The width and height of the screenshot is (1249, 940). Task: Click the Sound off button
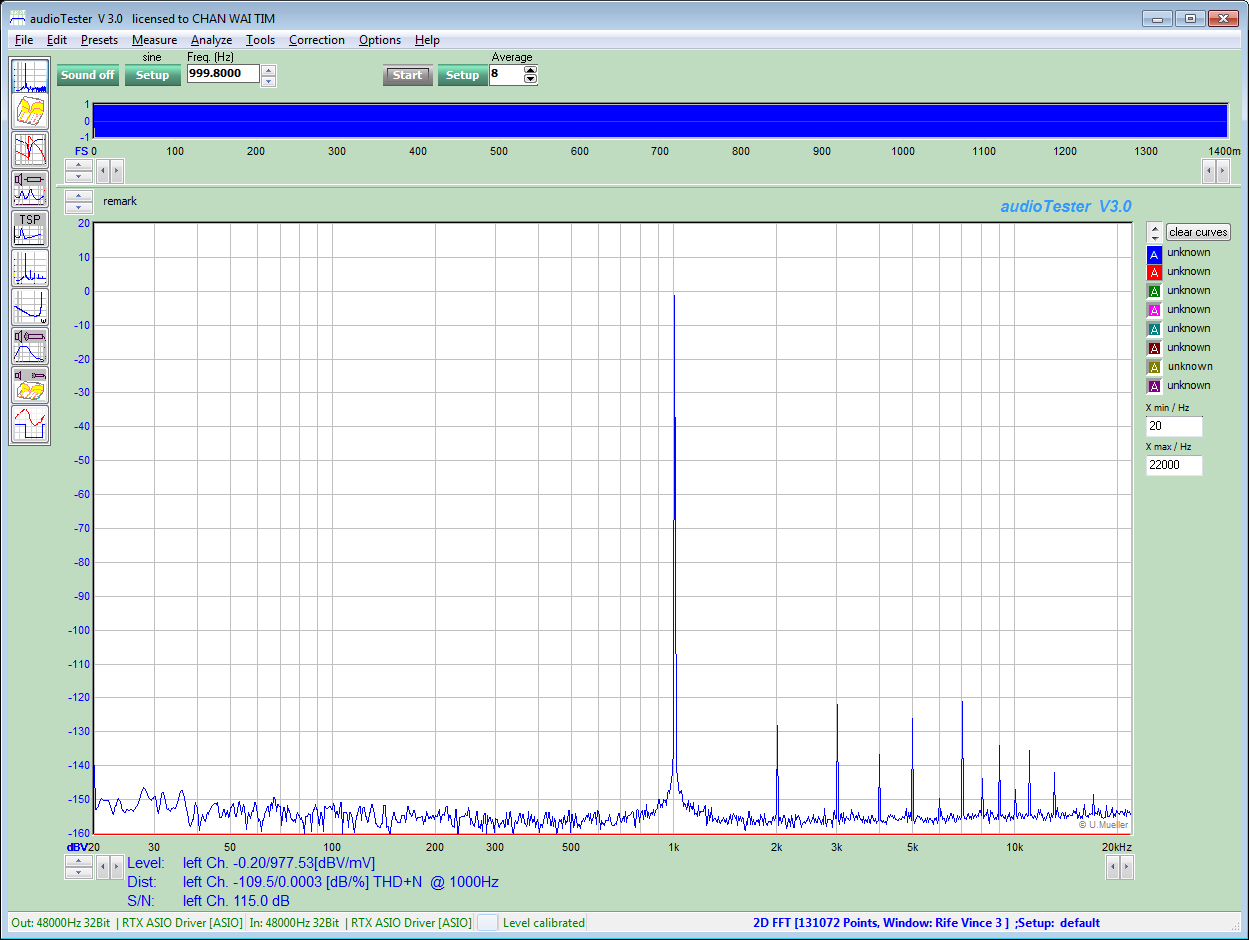click(x=88, y=75)
